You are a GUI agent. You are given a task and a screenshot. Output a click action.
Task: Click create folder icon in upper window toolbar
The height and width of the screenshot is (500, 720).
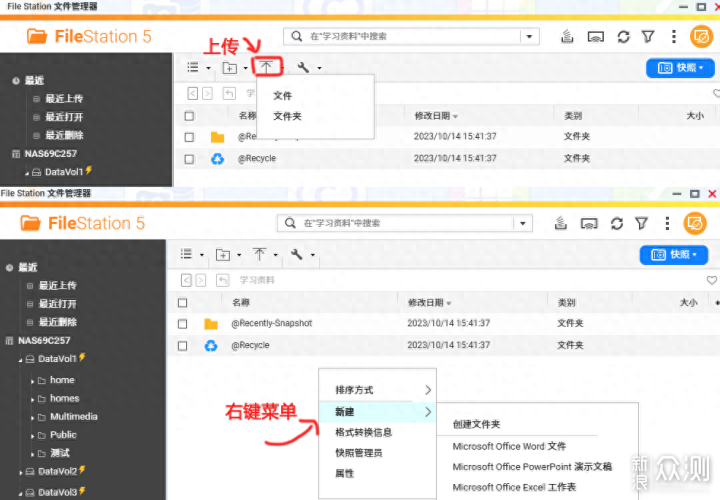click(230, 68)
